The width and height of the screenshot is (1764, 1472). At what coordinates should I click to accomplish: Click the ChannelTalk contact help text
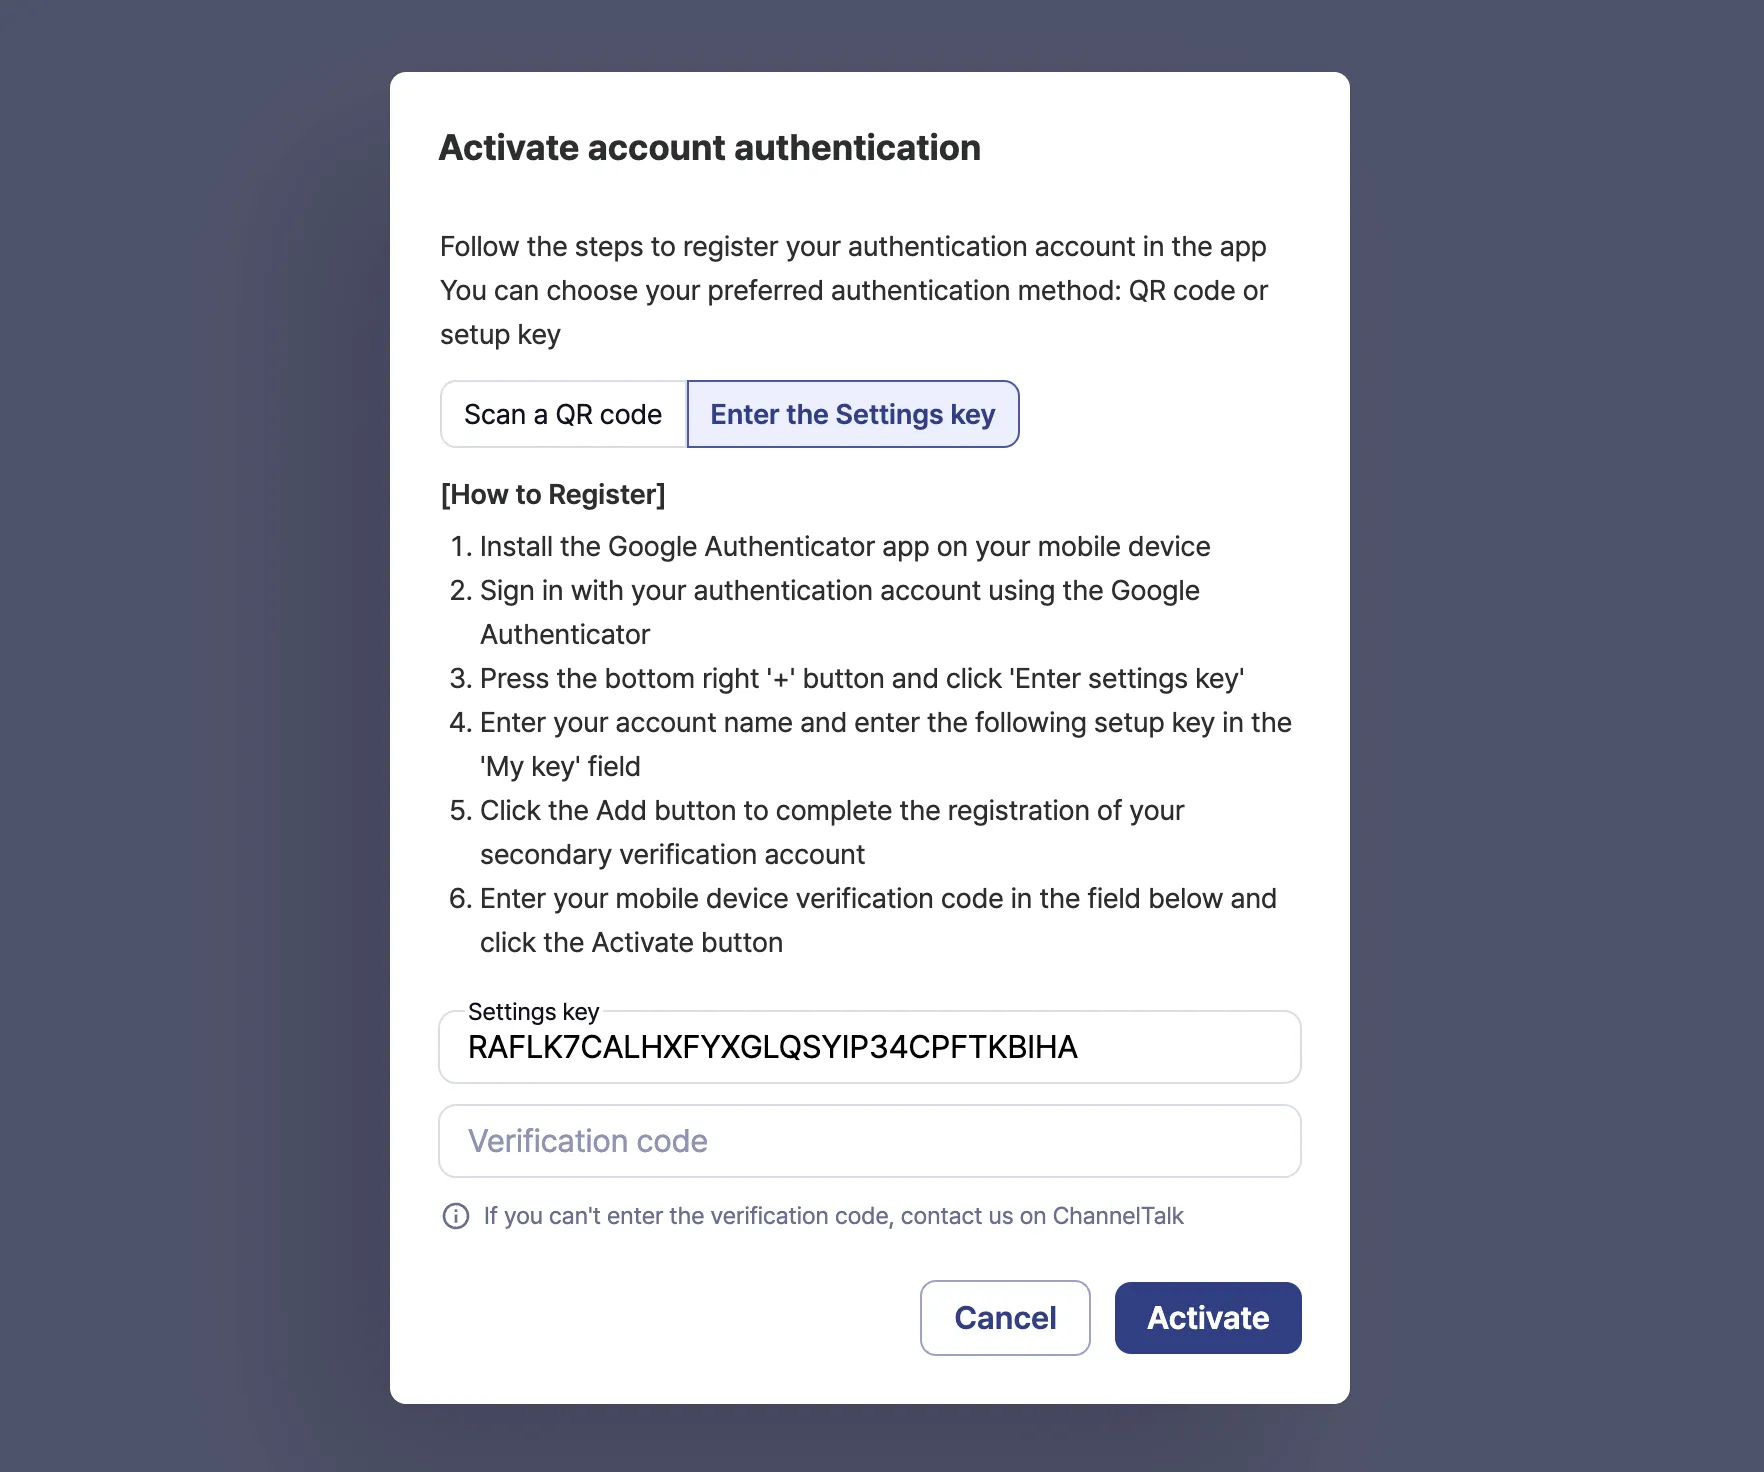[x=833, y=1216]
